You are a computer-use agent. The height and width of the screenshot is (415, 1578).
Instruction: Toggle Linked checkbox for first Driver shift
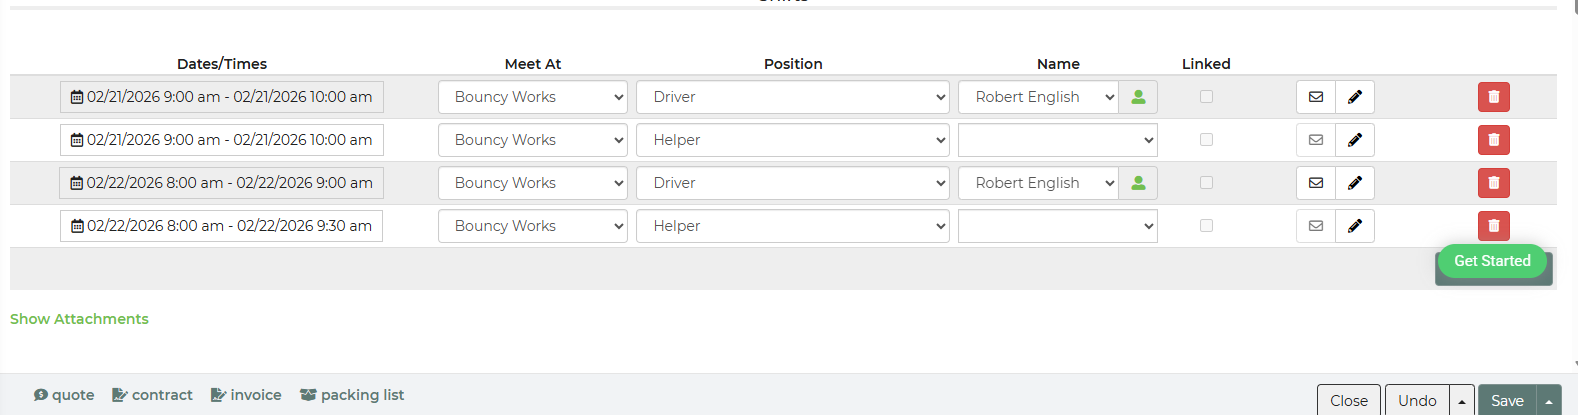pos(1206,97)
